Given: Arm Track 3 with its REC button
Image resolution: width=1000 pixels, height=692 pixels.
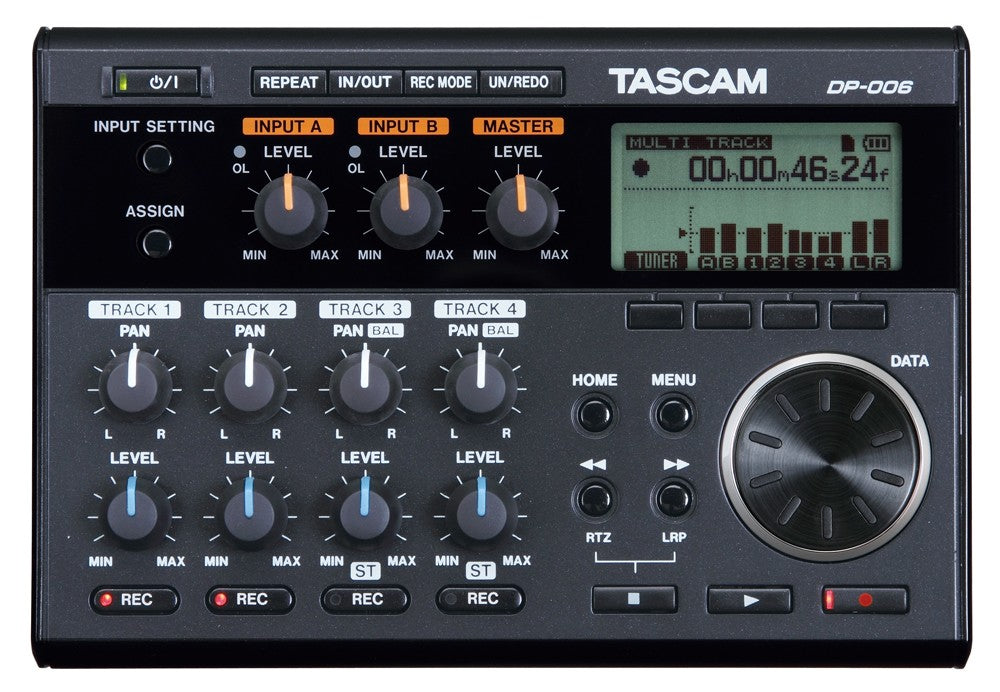Looking at the screenshot, I should tap(365, 600).
